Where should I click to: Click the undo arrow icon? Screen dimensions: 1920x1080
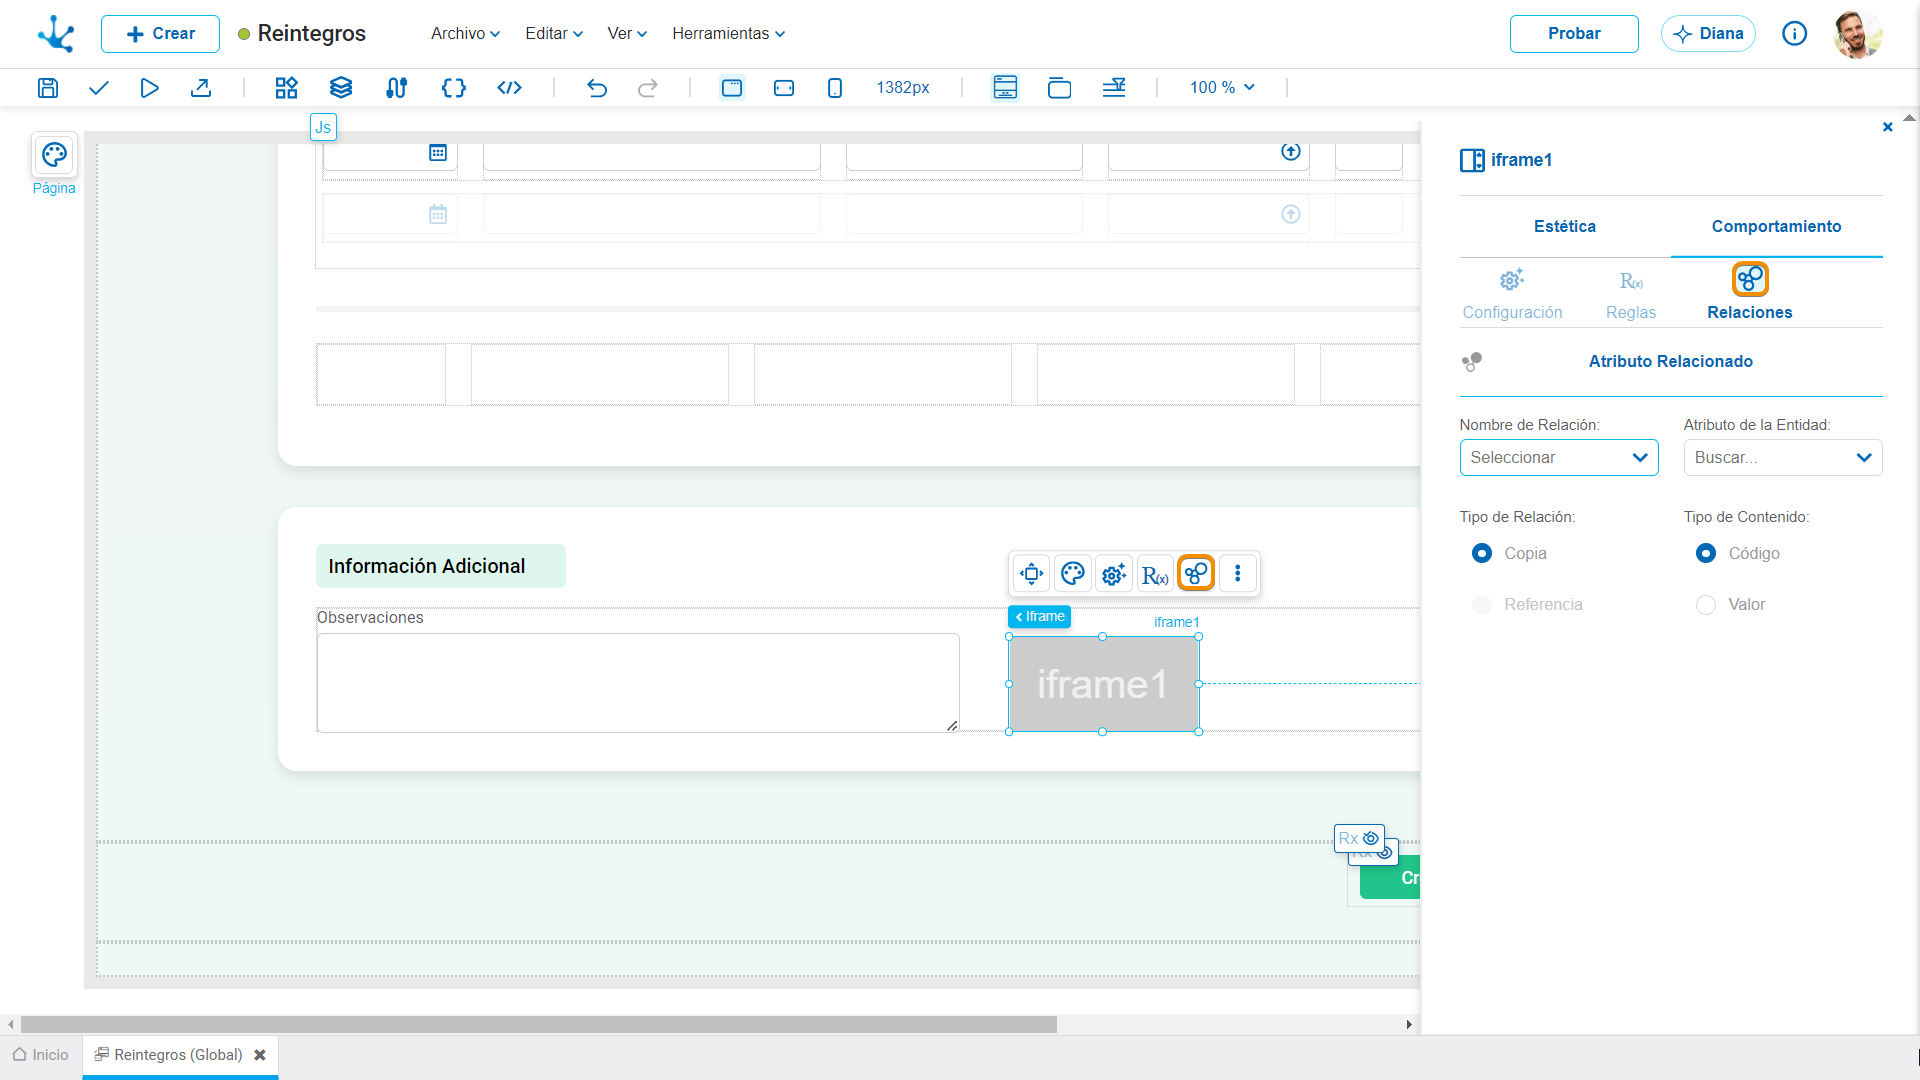(x=597, y=88)
